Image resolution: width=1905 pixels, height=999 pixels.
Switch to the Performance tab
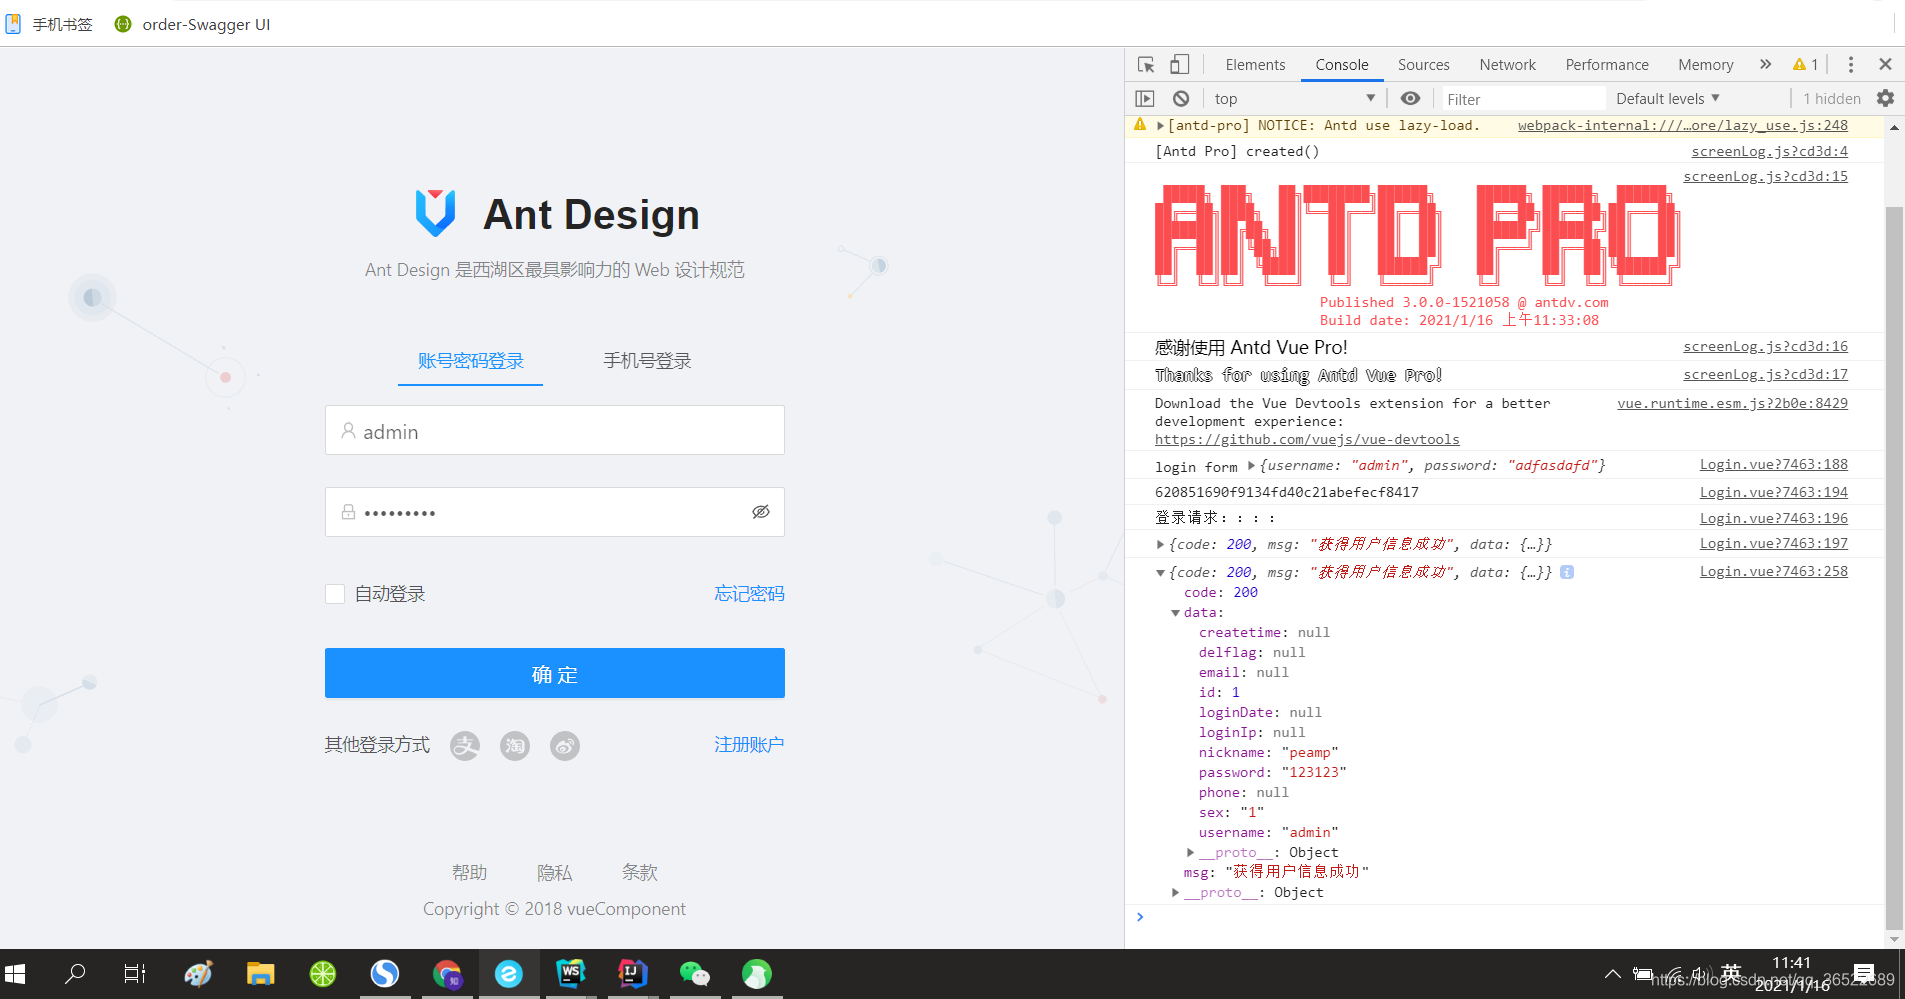1607,65
